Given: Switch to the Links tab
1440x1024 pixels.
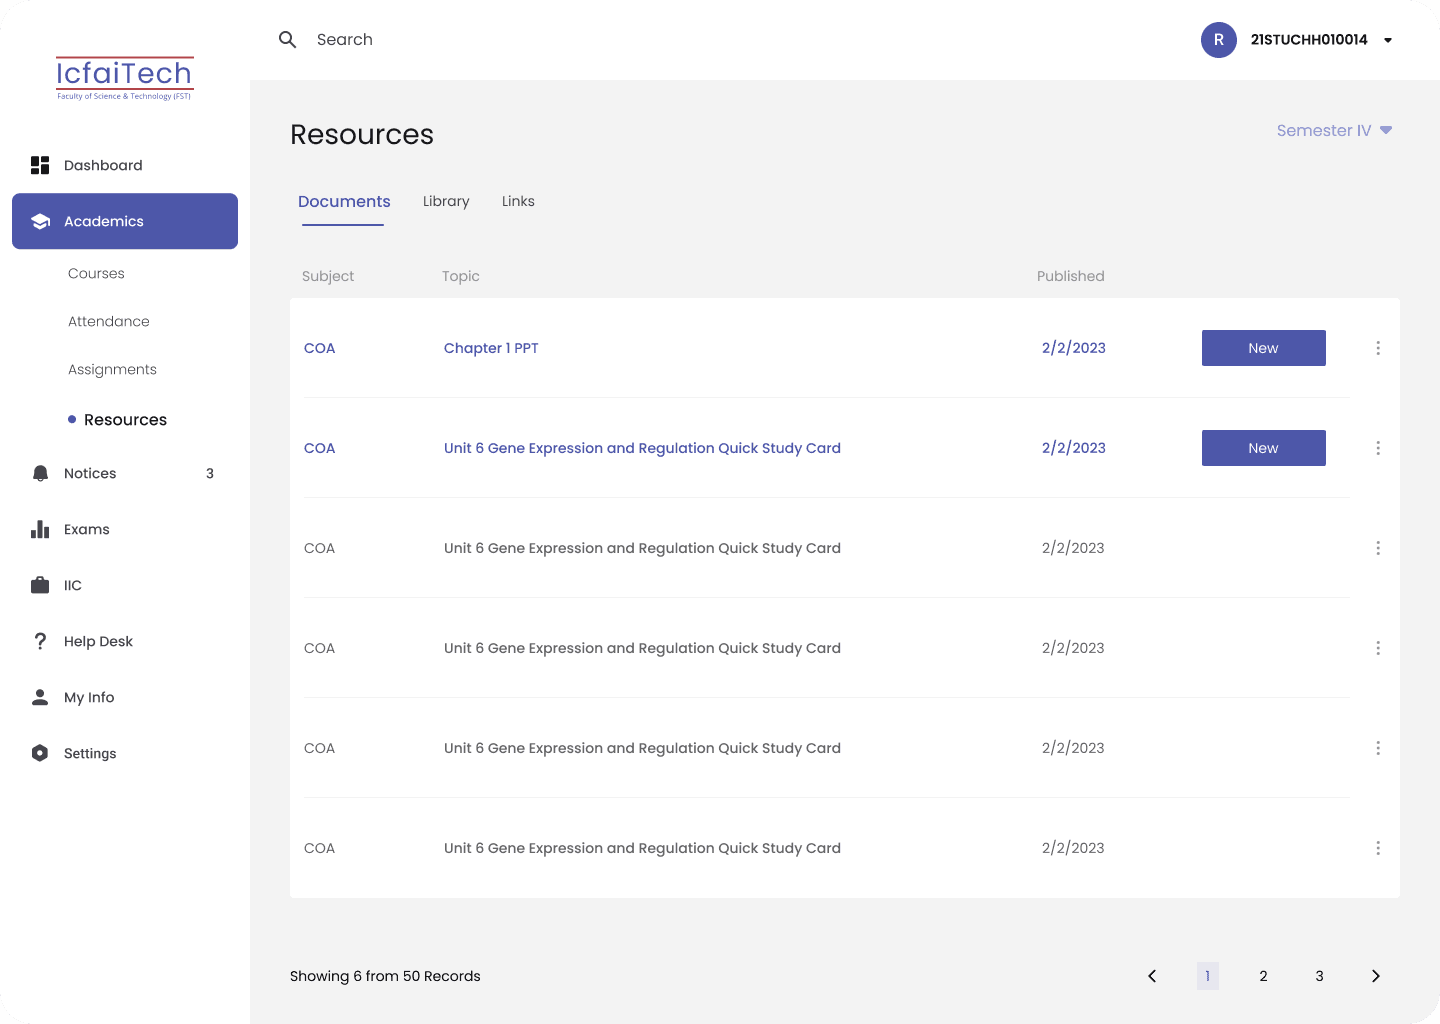Looking at the screenshot, I should click(518, 201).
